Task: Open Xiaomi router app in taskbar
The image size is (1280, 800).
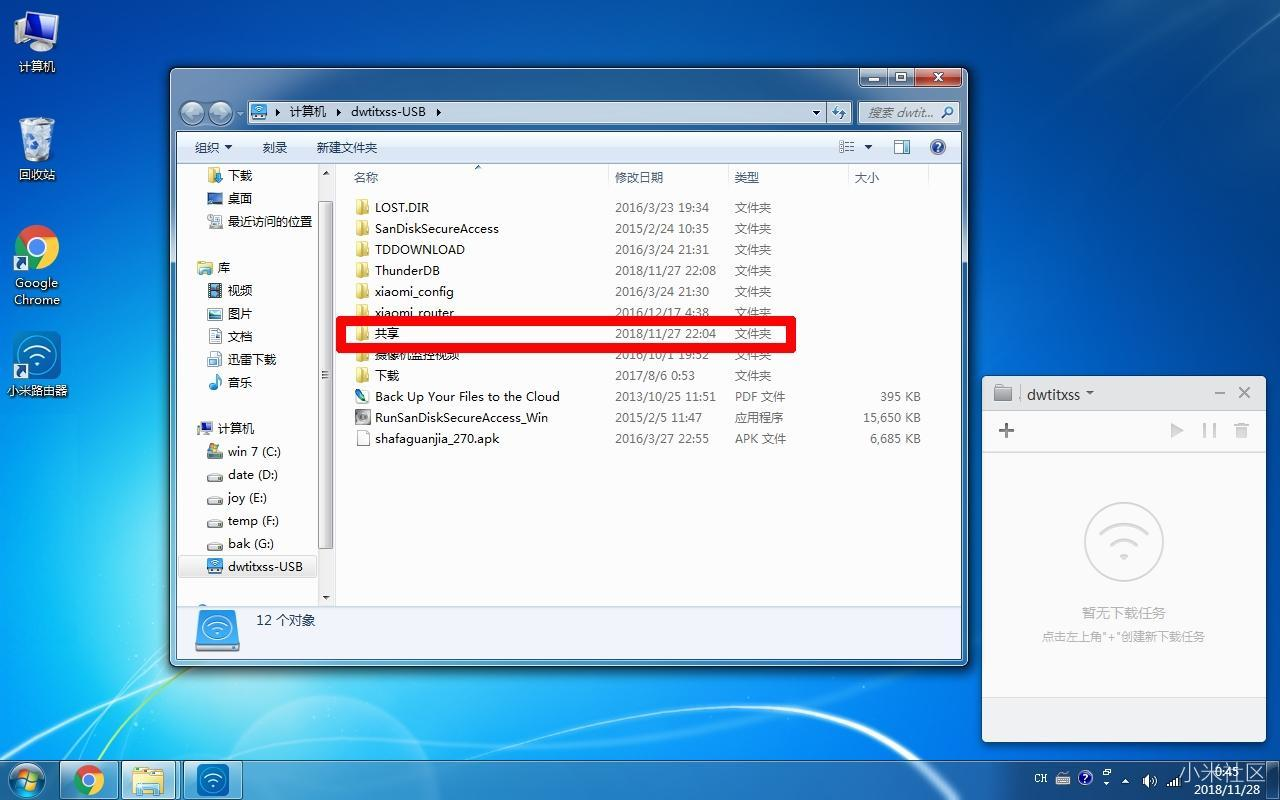Action: (x=212, y=780)
